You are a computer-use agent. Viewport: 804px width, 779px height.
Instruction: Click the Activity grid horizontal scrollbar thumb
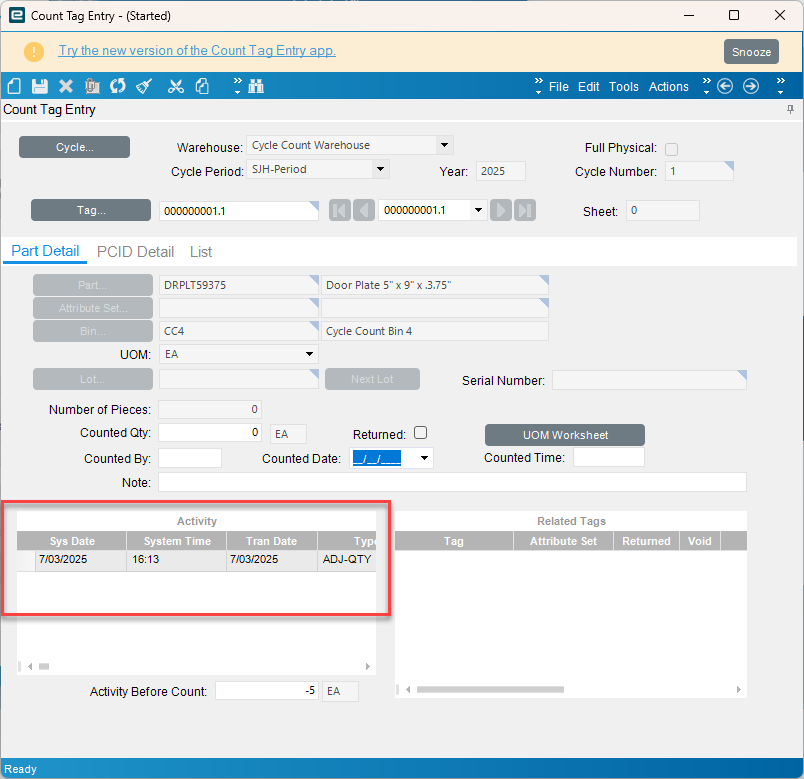44,666
